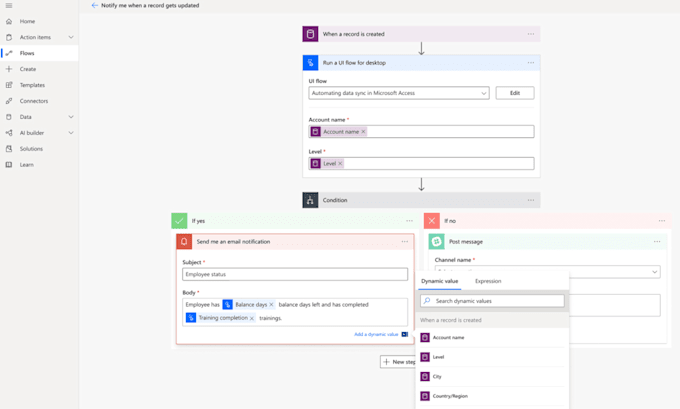
Task: Remove the Level token from field
Action: pos(340,164)
